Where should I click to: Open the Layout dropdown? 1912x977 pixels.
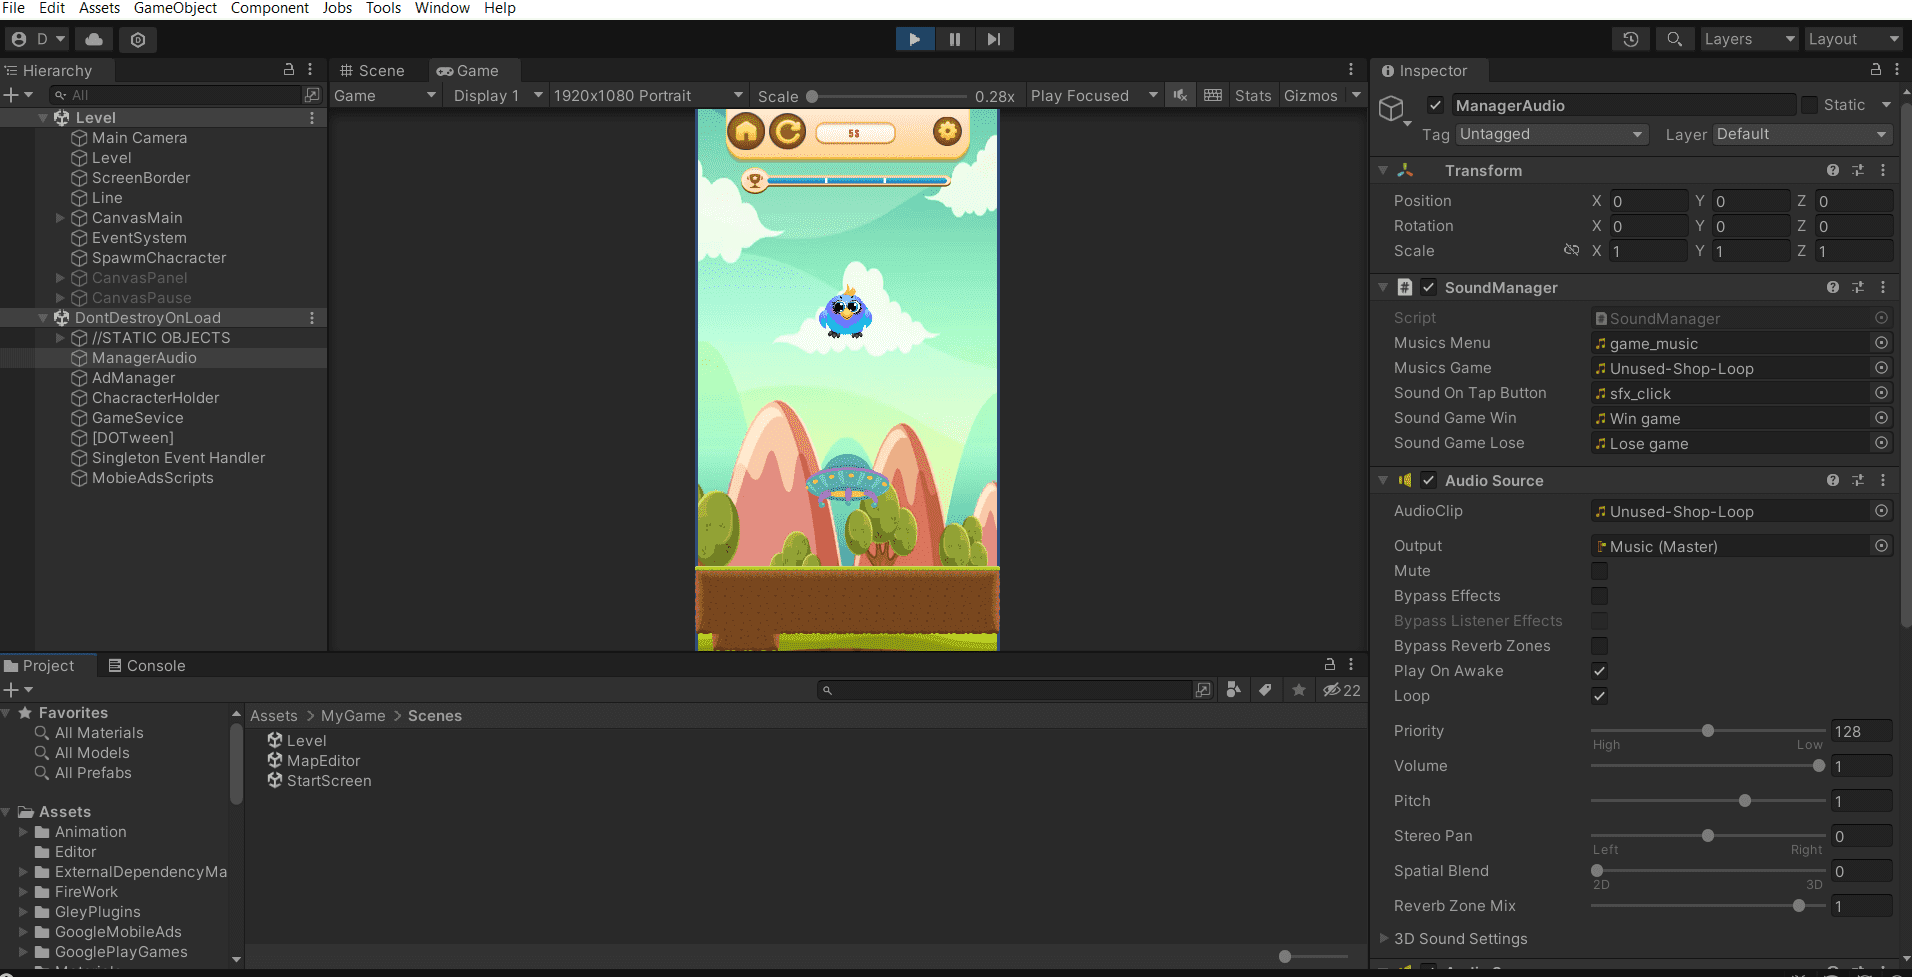click(1852, 39)
